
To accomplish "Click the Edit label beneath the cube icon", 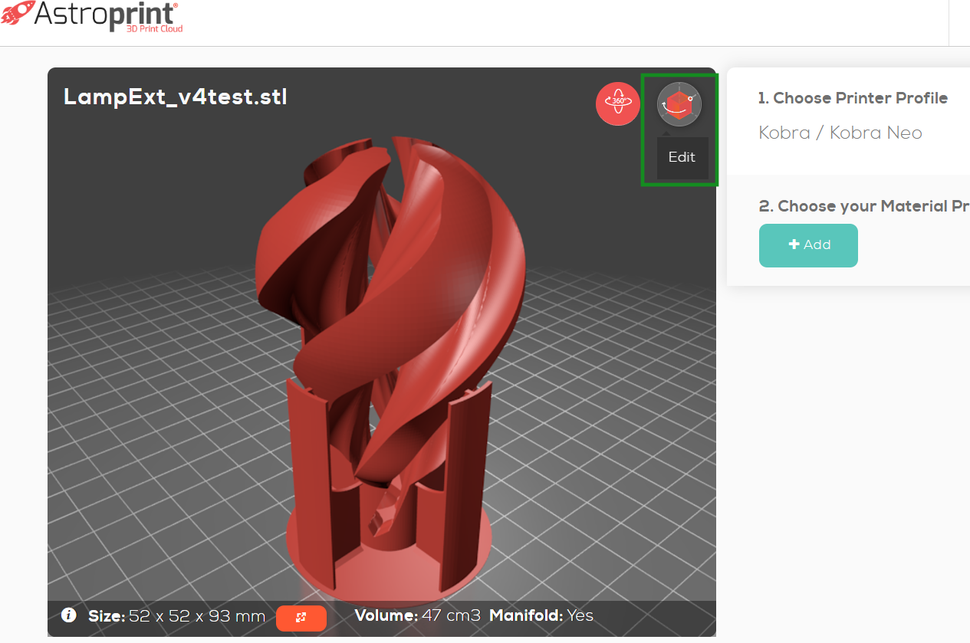I will (681, 157).
